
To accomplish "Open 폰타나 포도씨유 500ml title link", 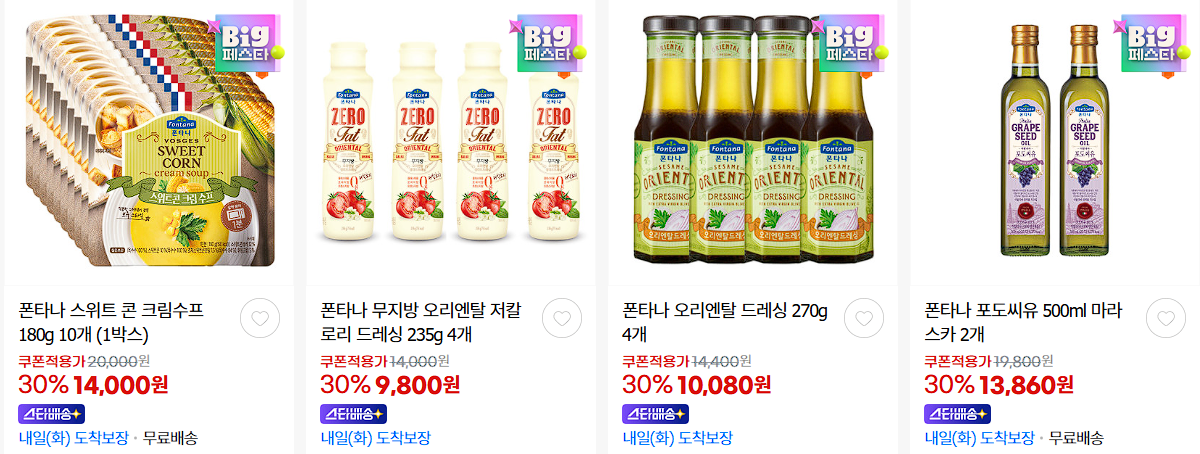I will (x=1023, y=321).
